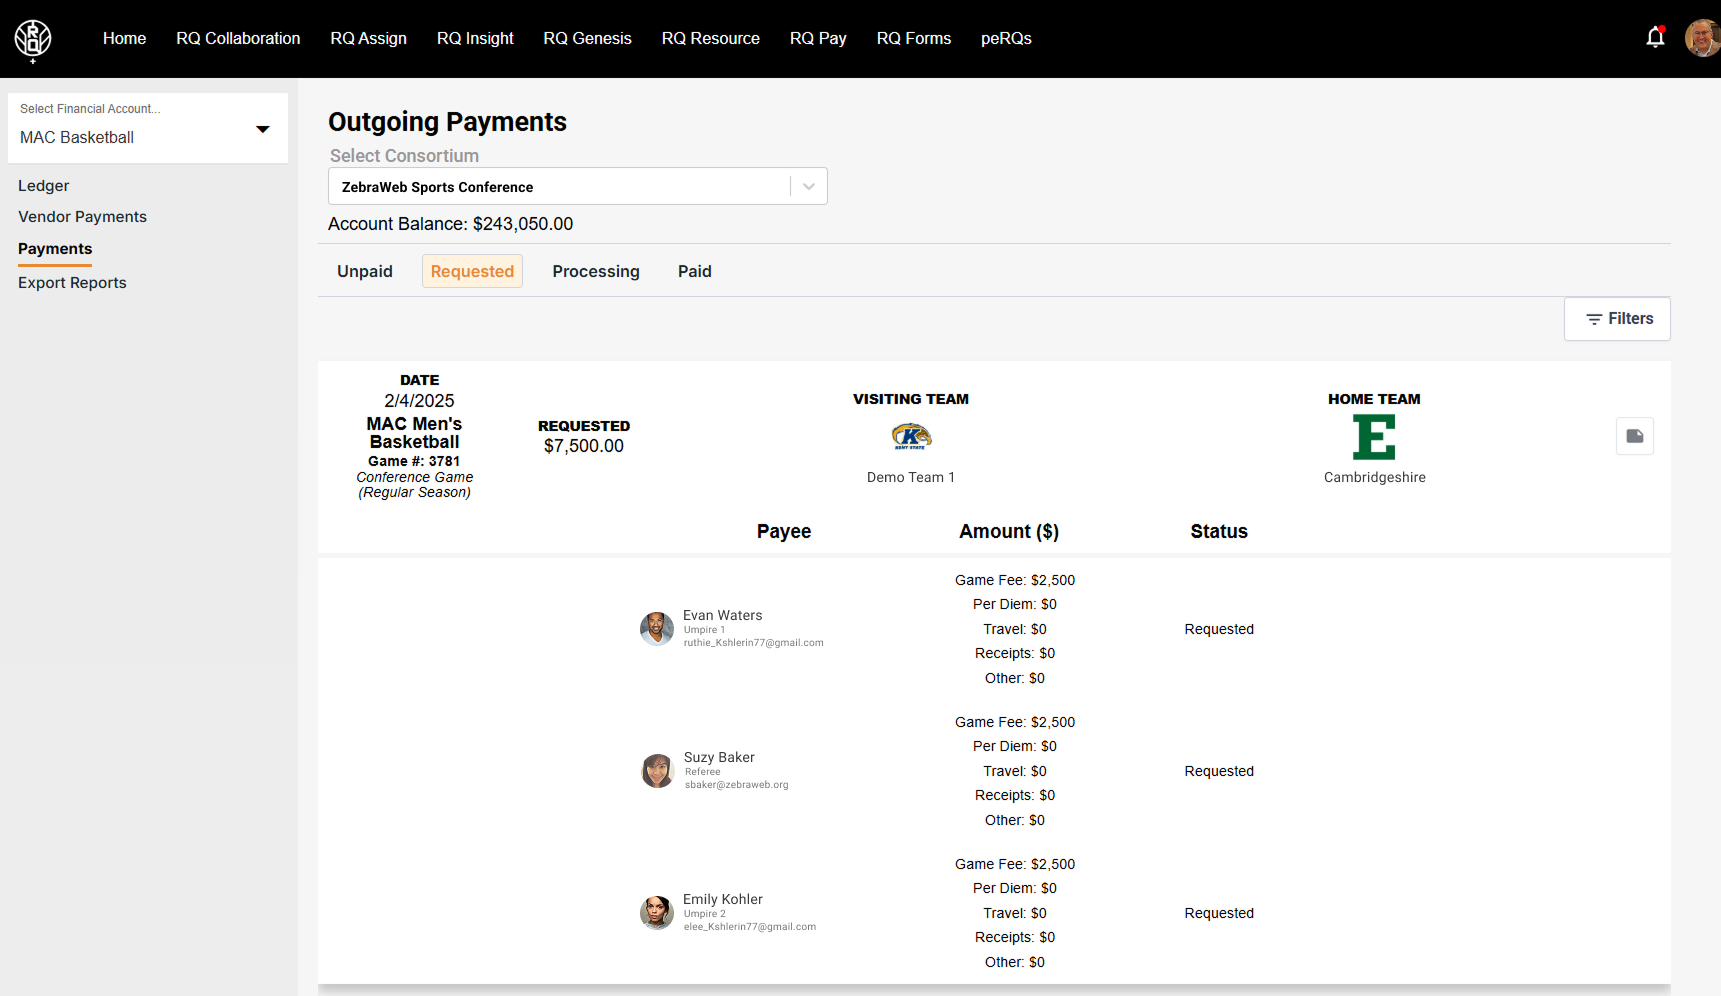1721x996 pixels.
Task: Click Suzy Baker's profile photo
Action: tap(657, 771)
